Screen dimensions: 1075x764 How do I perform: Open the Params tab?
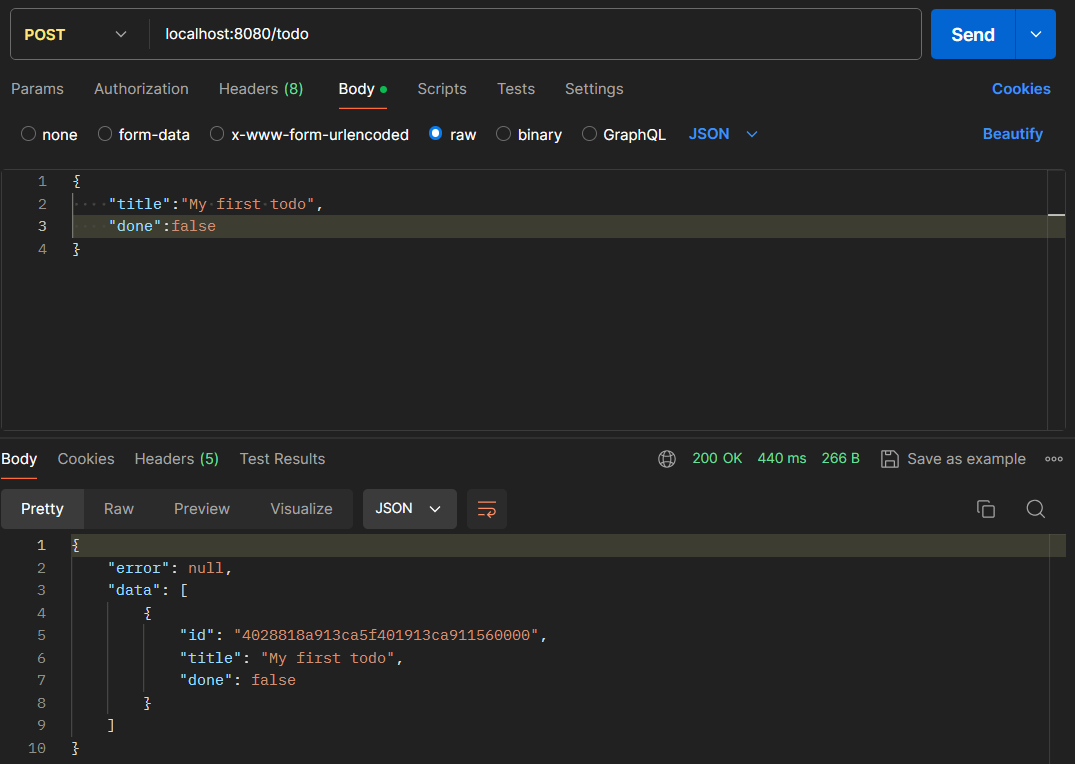pyautogui.click(x=37, y=89)
